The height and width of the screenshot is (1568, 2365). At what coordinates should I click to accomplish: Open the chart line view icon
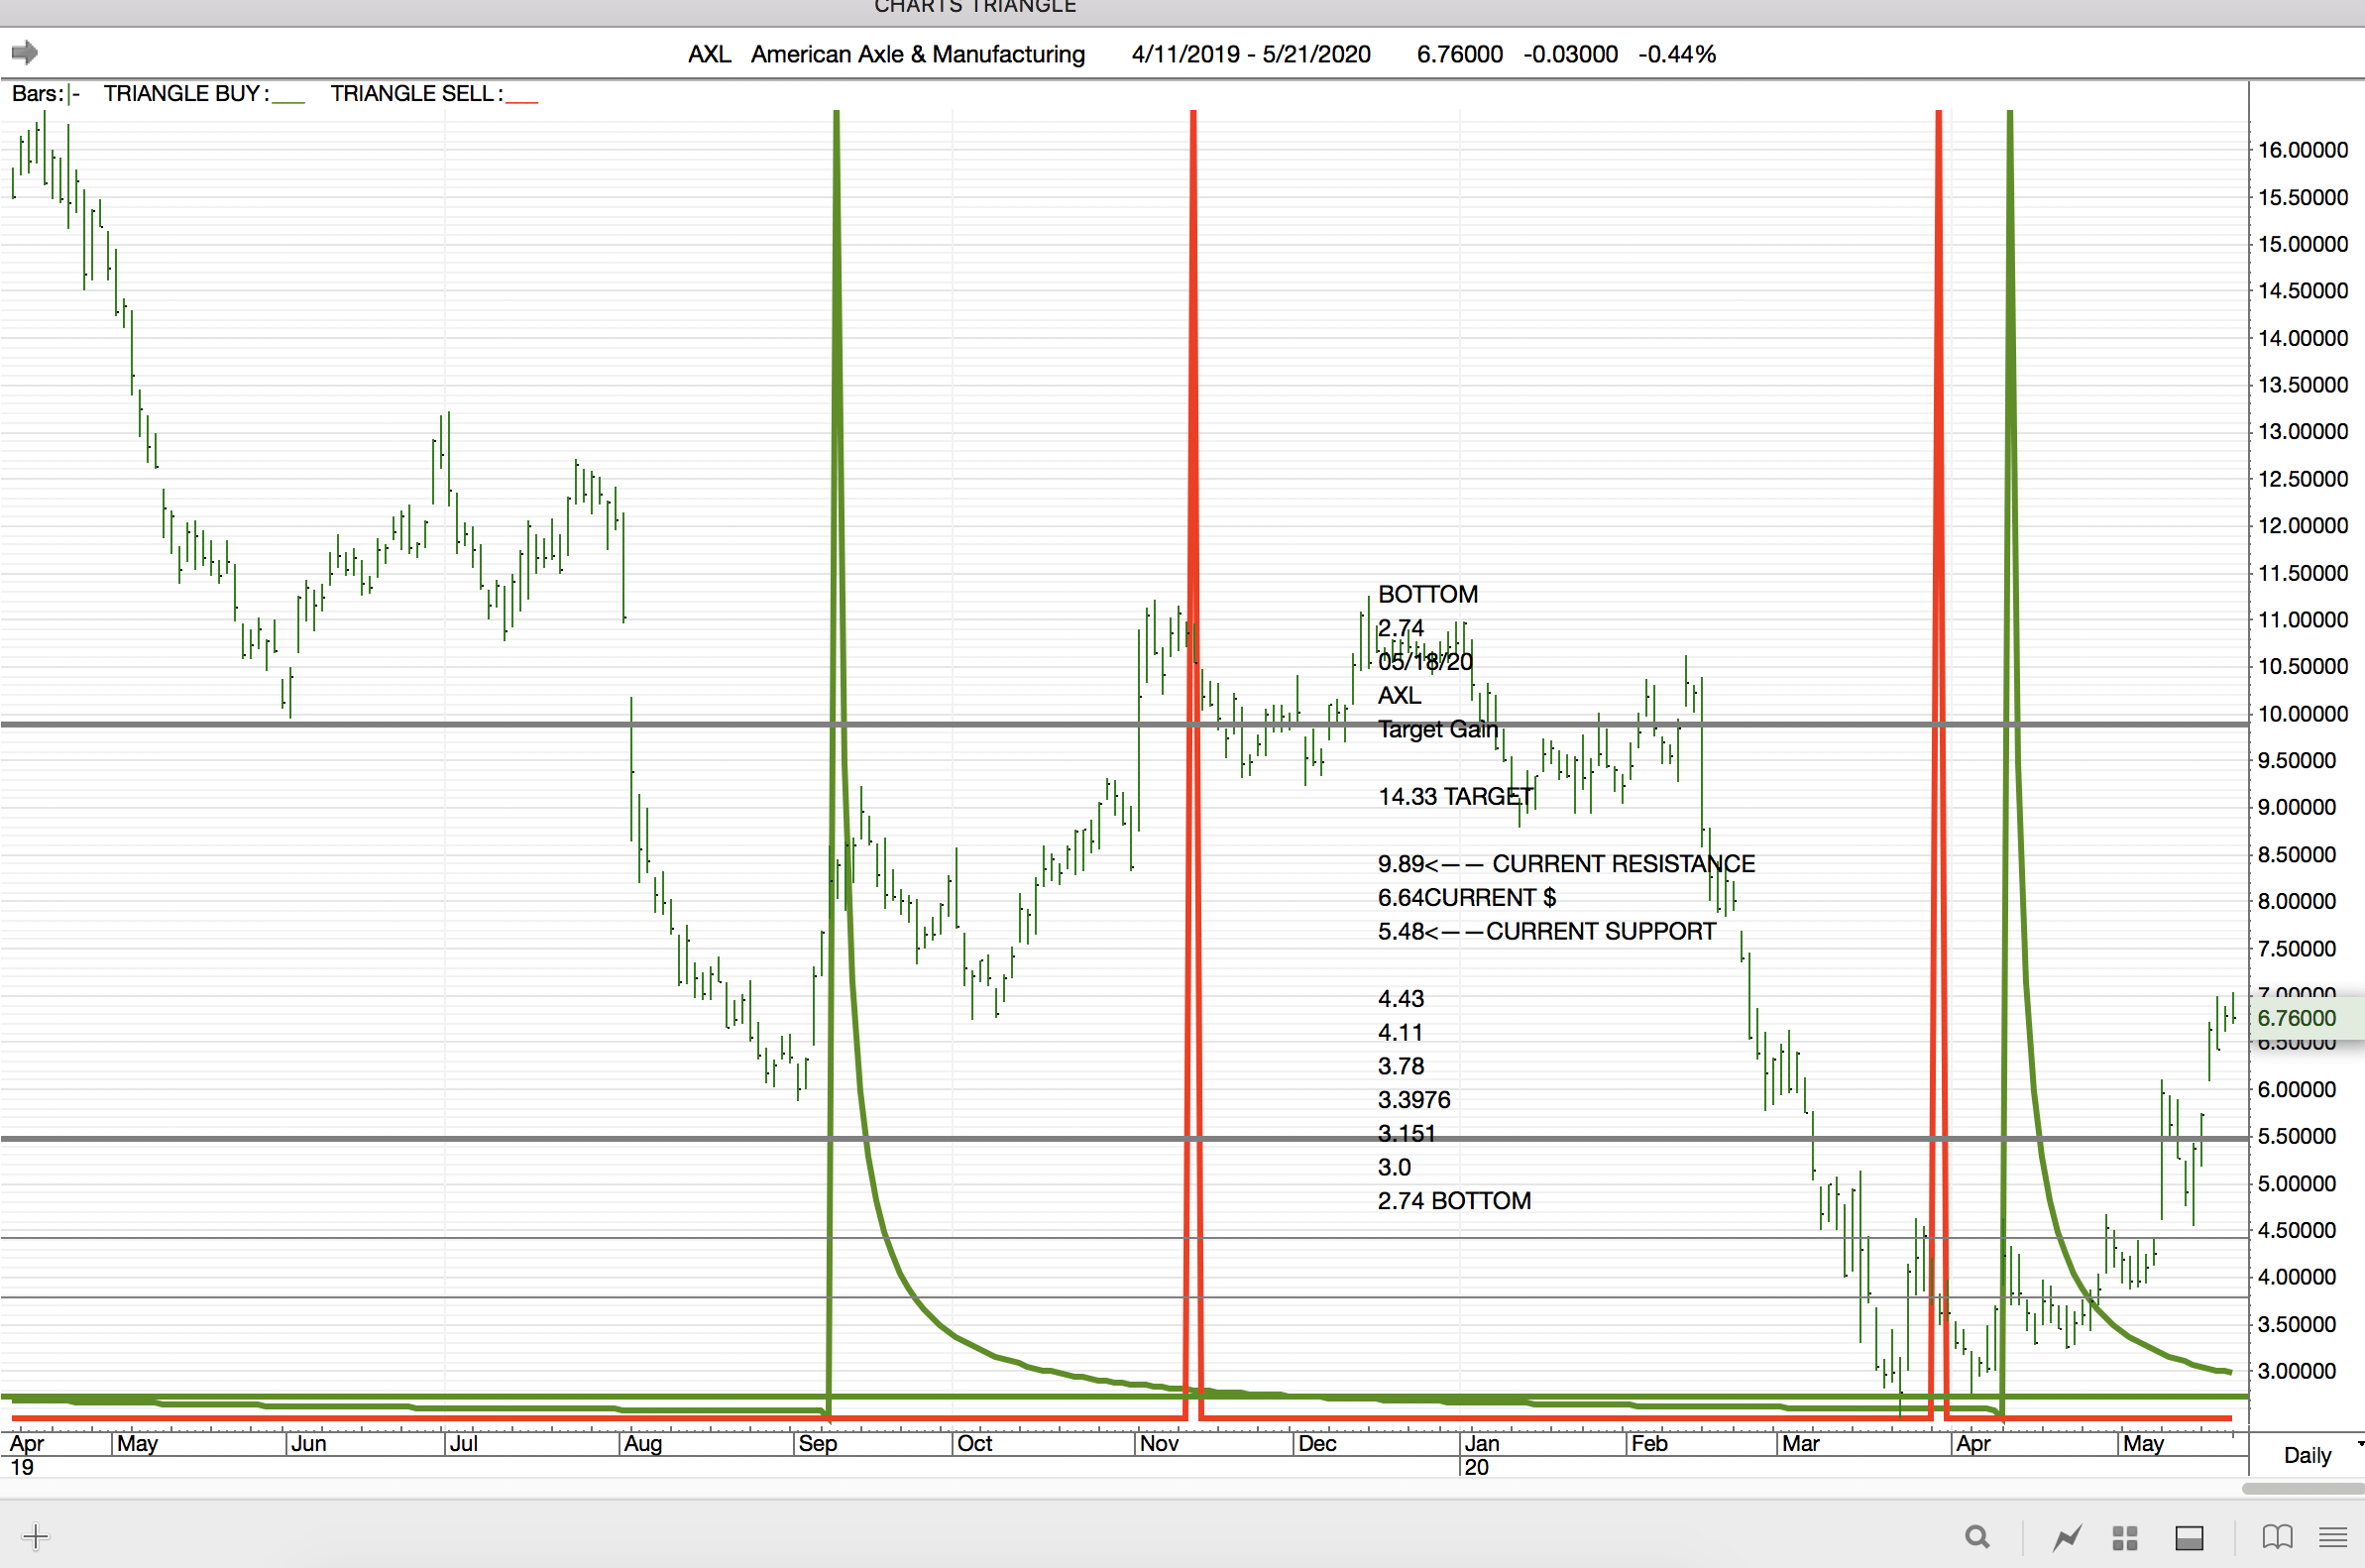coord(2067,1536)
